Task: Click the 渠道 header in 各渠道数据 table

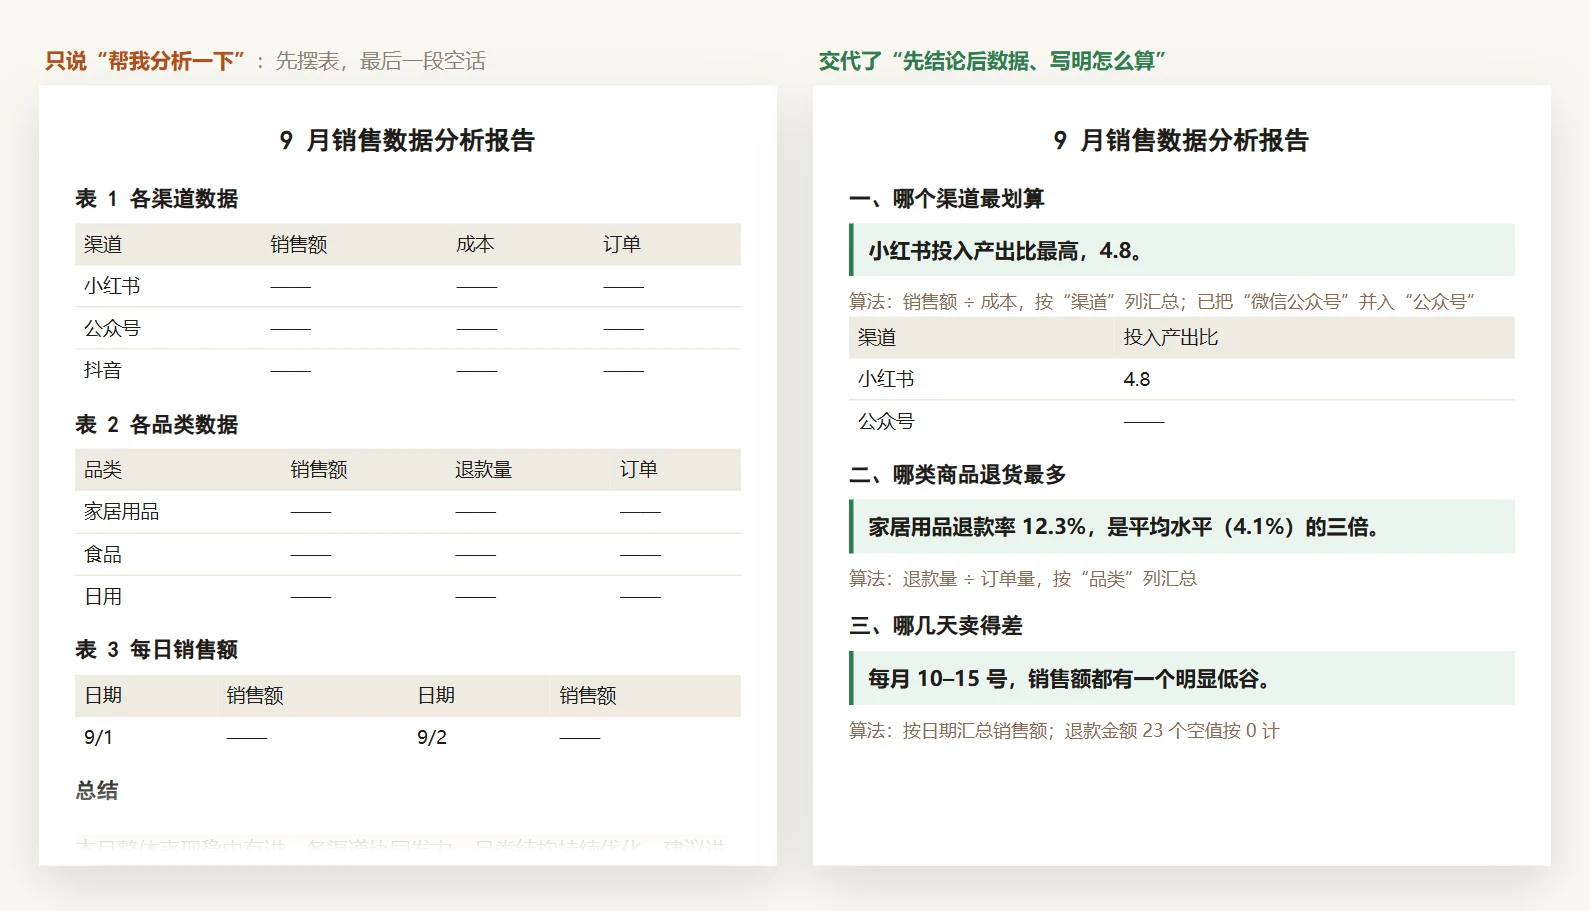Action: point(103,244)
